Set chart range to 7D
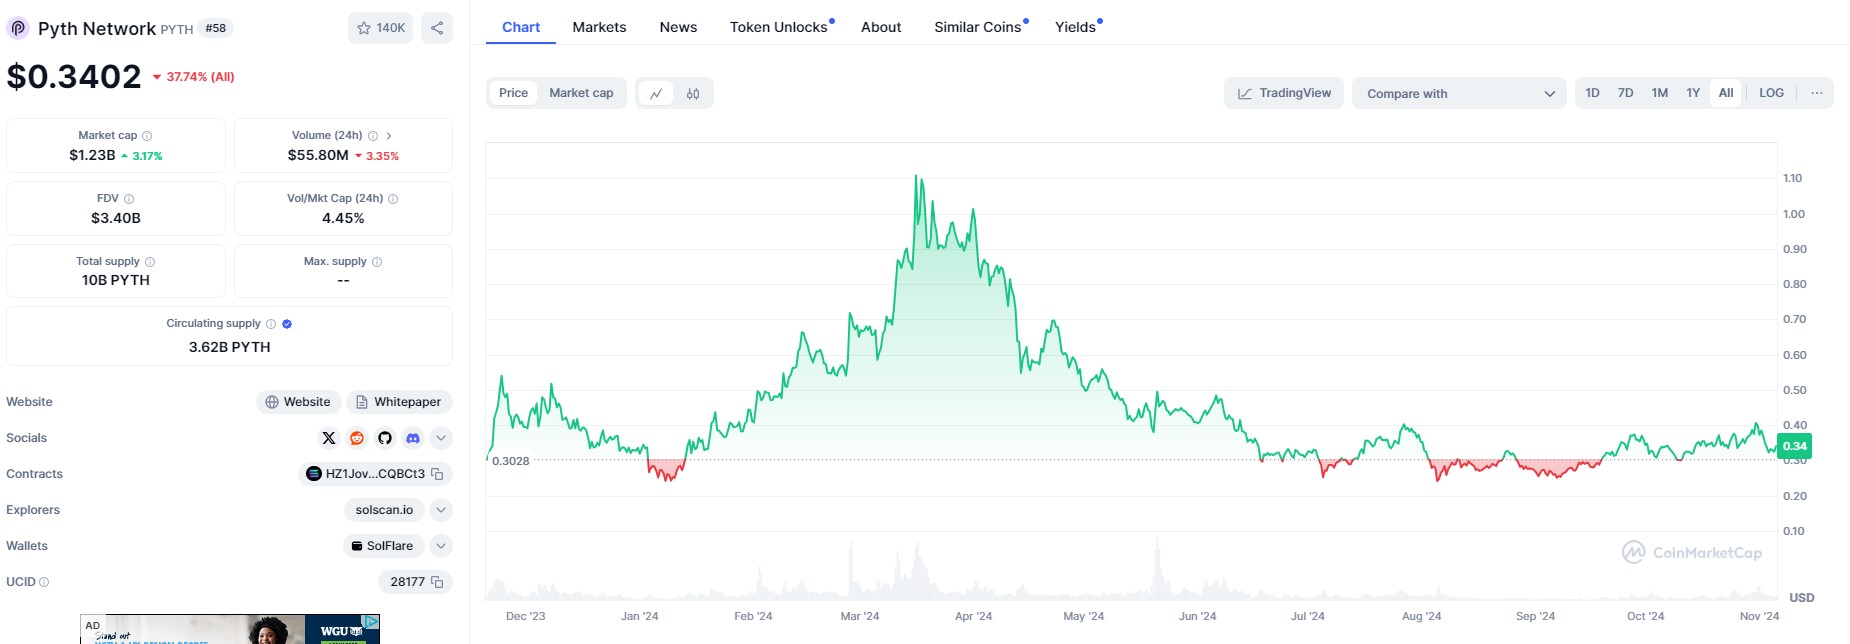 click(1626, 93)
